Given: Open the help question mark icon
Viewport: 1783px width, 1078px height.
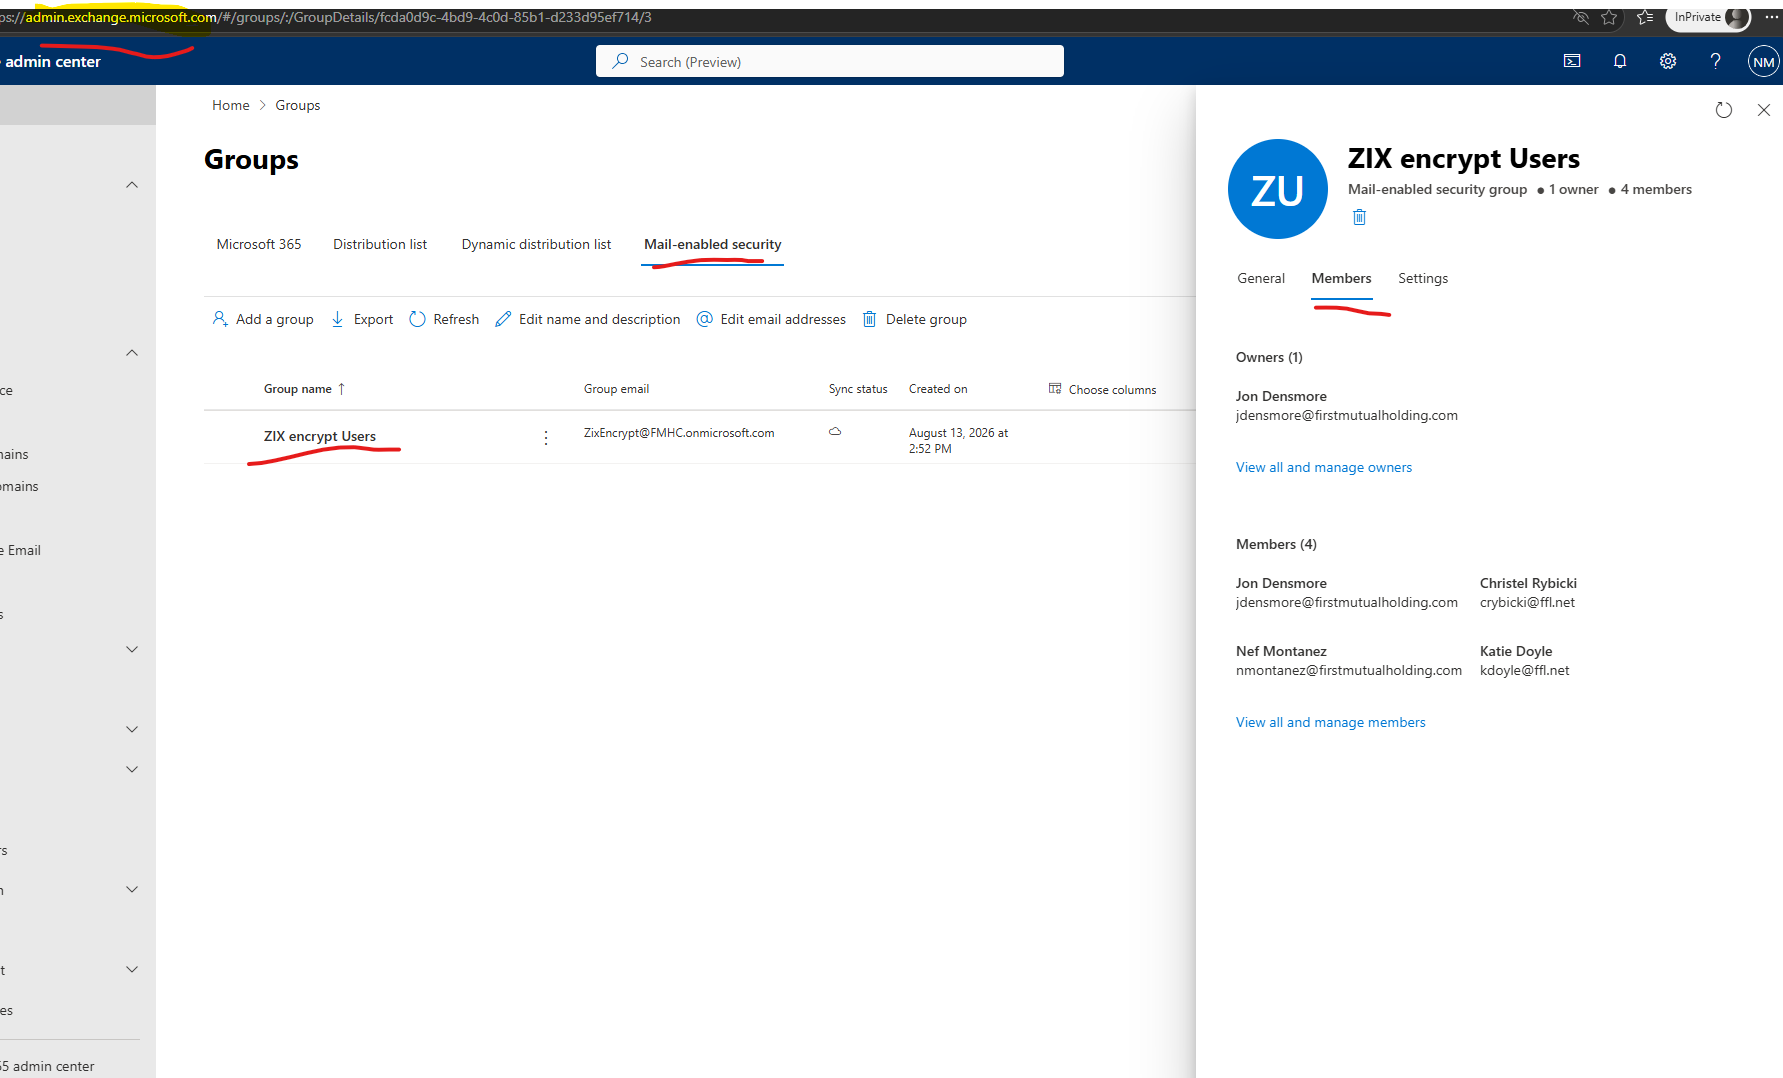Looking at the screenshot, I should click(1715, 61).
